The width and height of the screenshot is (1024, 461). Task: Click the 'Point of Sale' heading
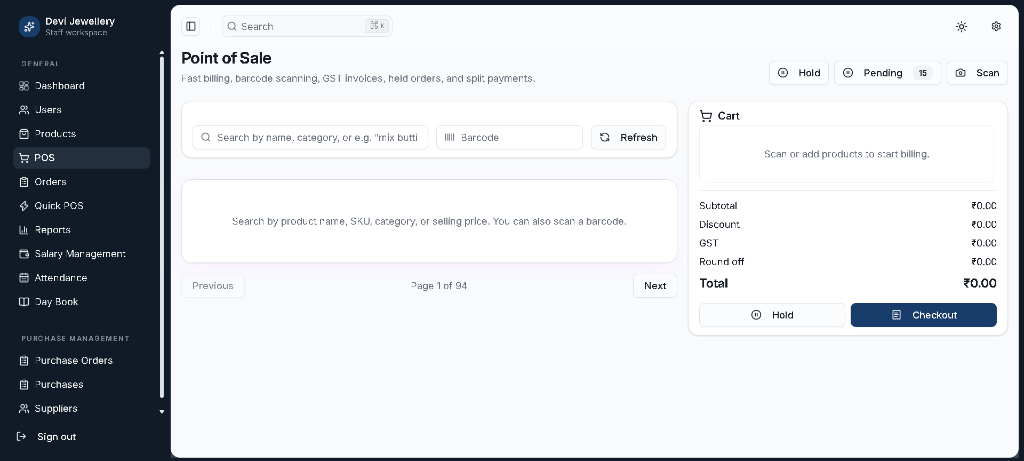[x=227, y=58]
